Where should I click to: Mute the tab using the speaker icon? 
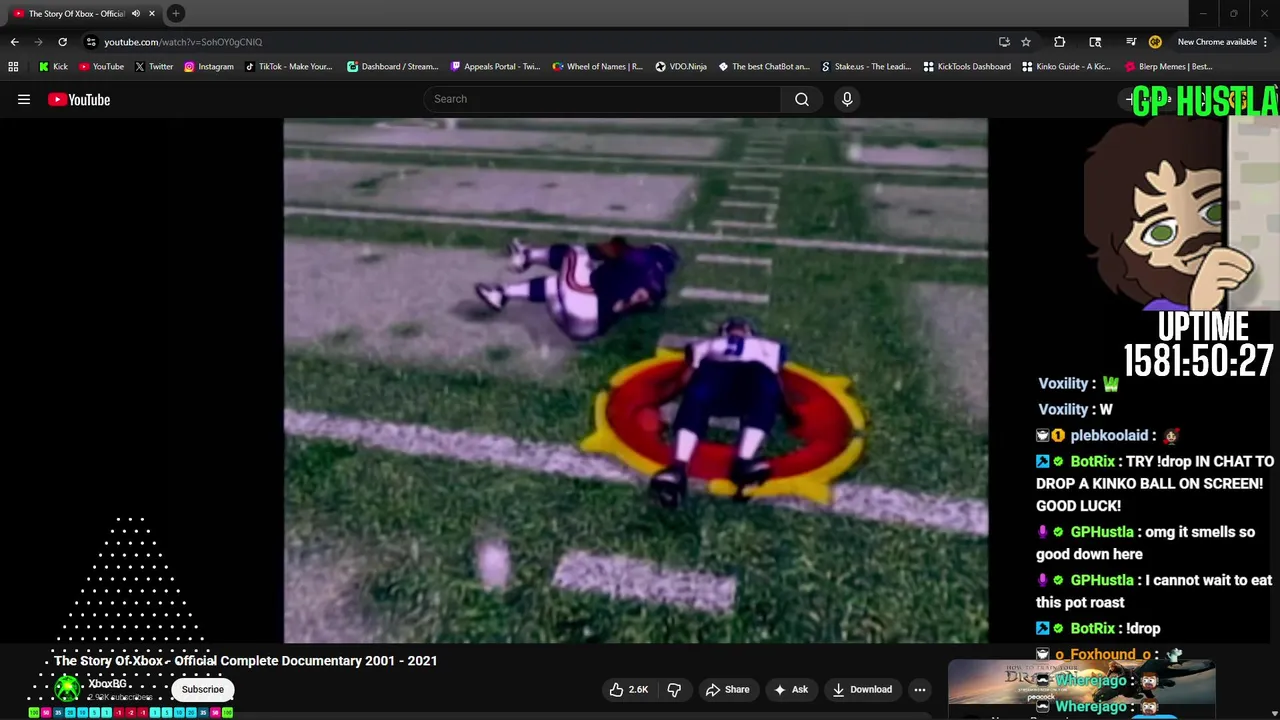click(135, 13)
